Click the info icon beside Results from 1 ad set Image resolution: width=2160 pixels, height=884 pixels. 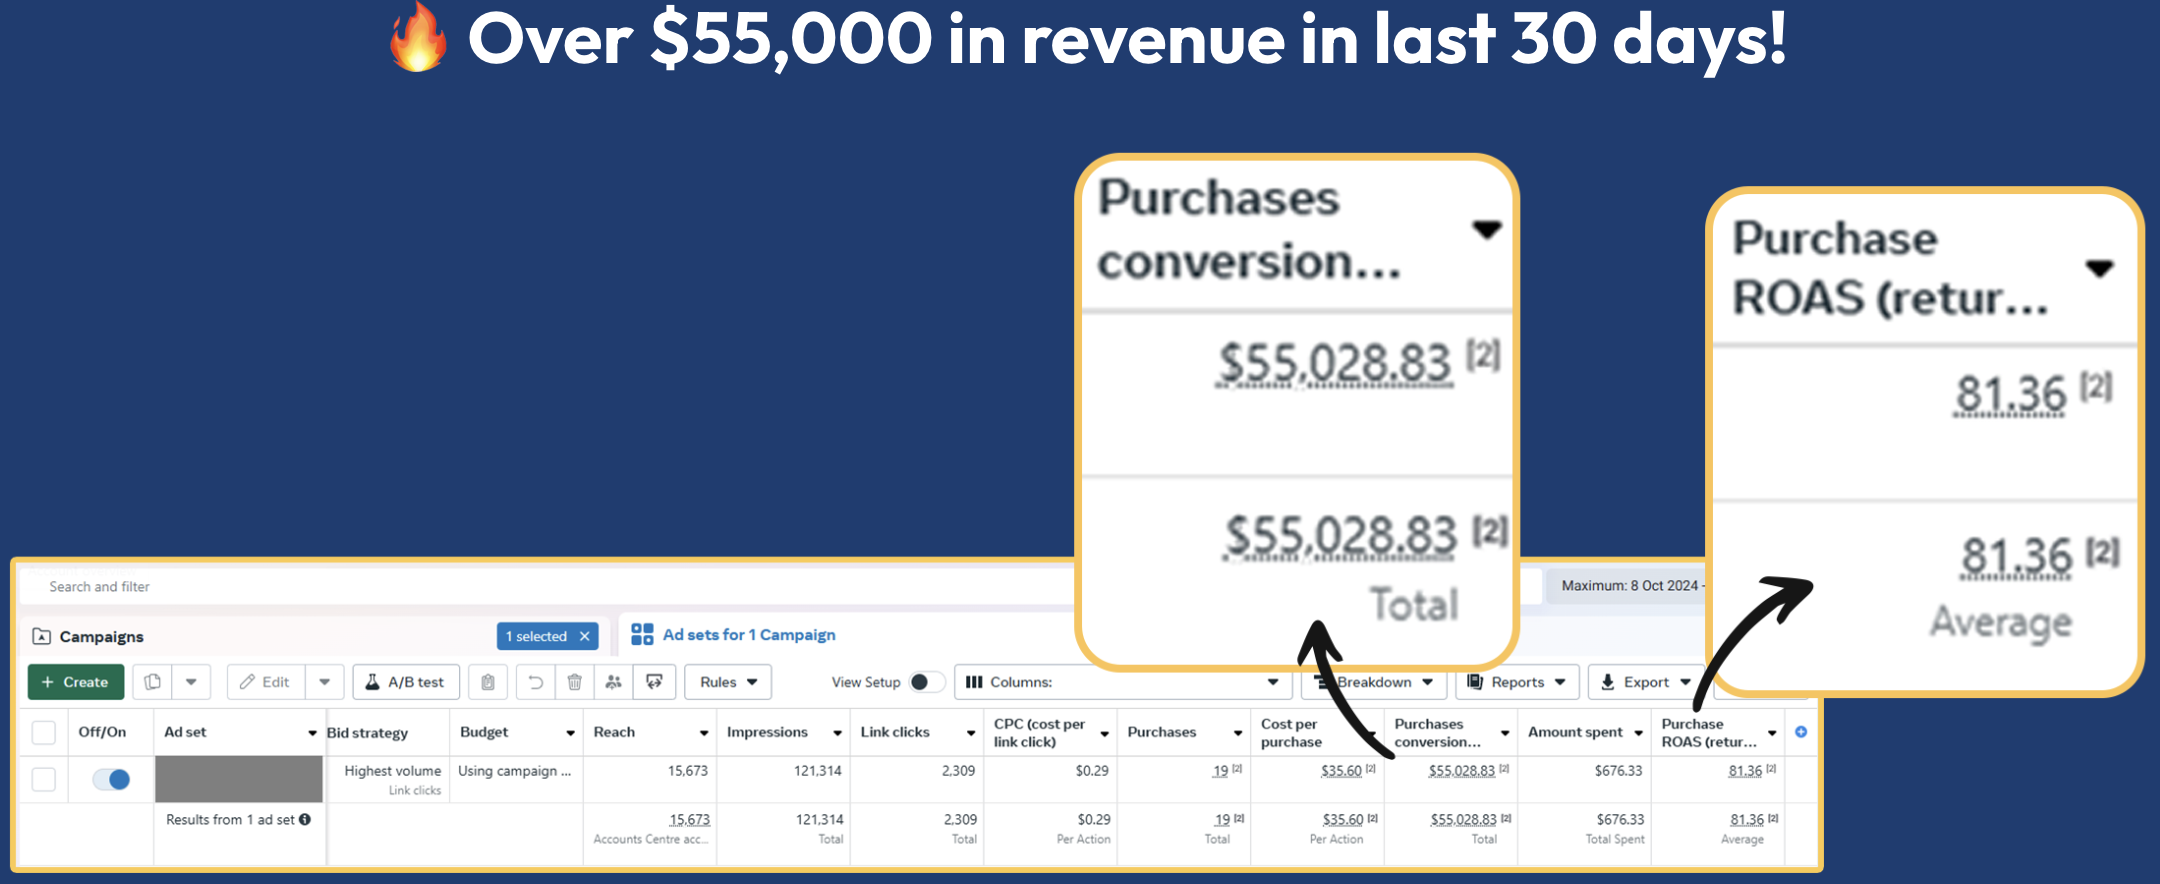pos(305,819)
